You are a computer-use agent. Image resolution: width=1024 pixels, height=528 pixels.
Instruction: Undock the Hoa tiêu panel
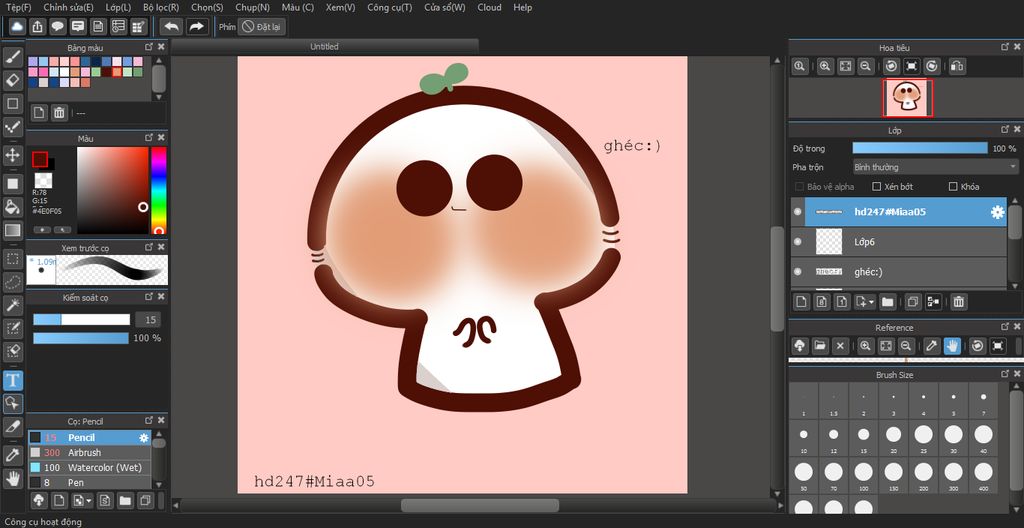point(1004,47)
